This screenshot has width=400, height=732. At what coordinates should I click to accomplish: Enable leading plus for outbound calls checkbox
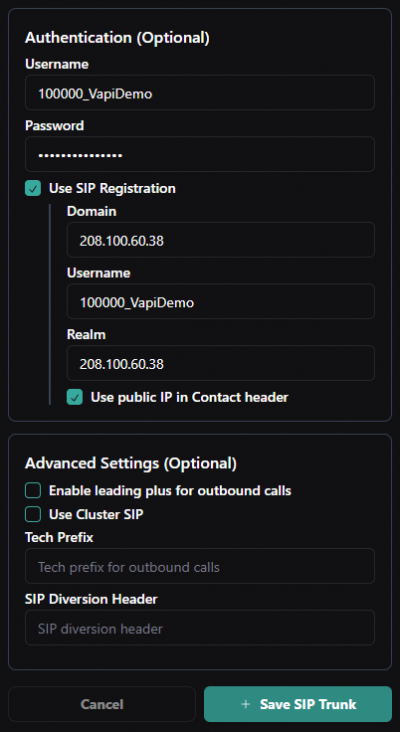(33, 491)
